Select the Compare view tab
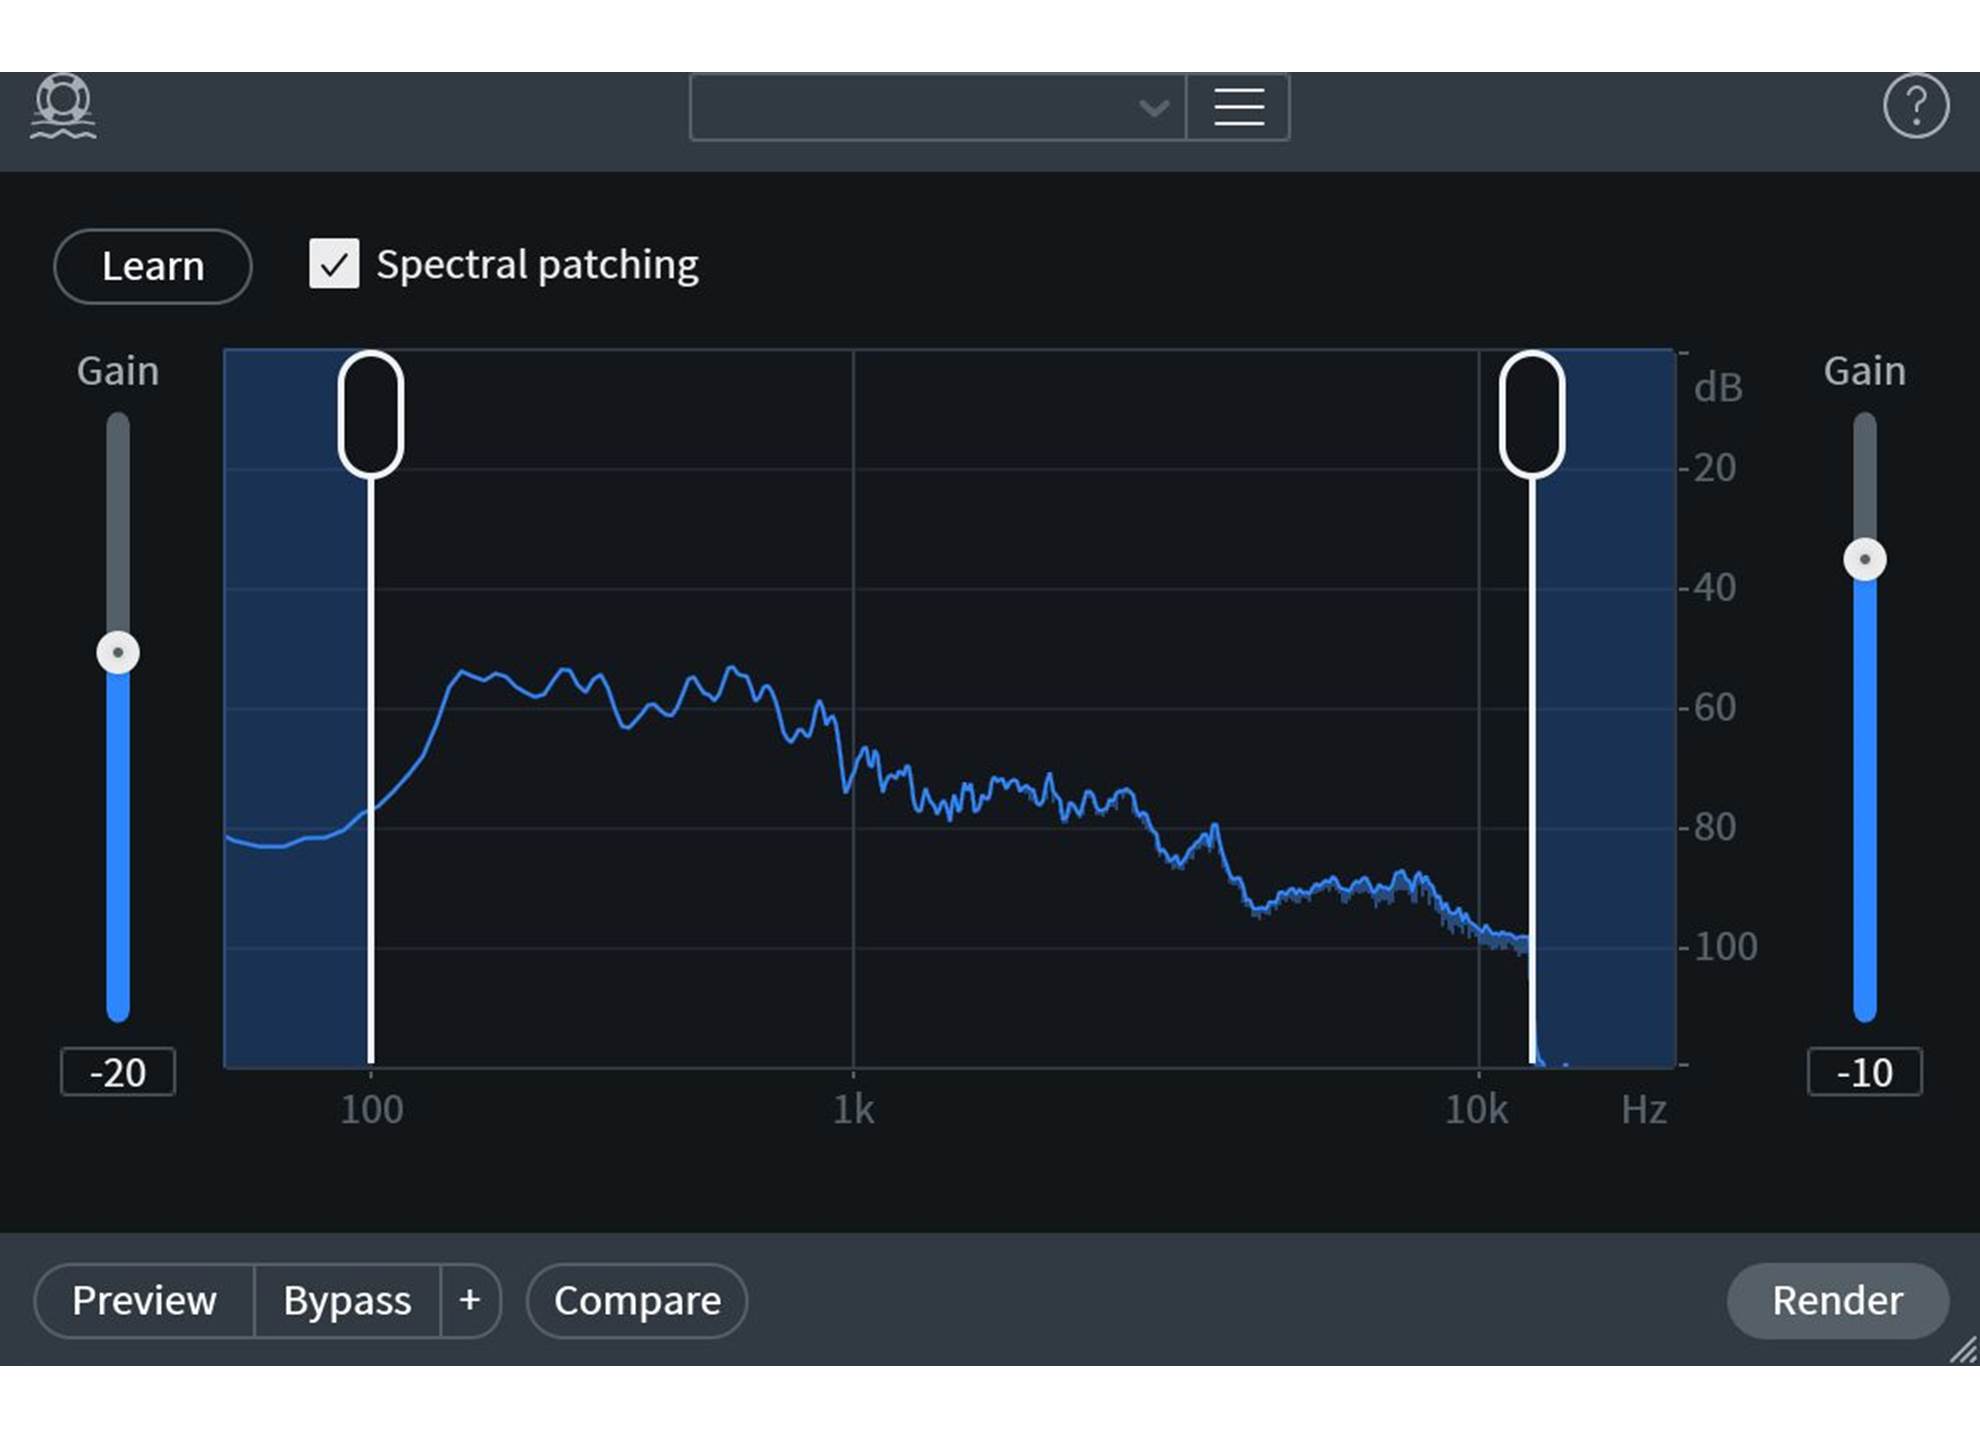 [x=635, y=1300]
